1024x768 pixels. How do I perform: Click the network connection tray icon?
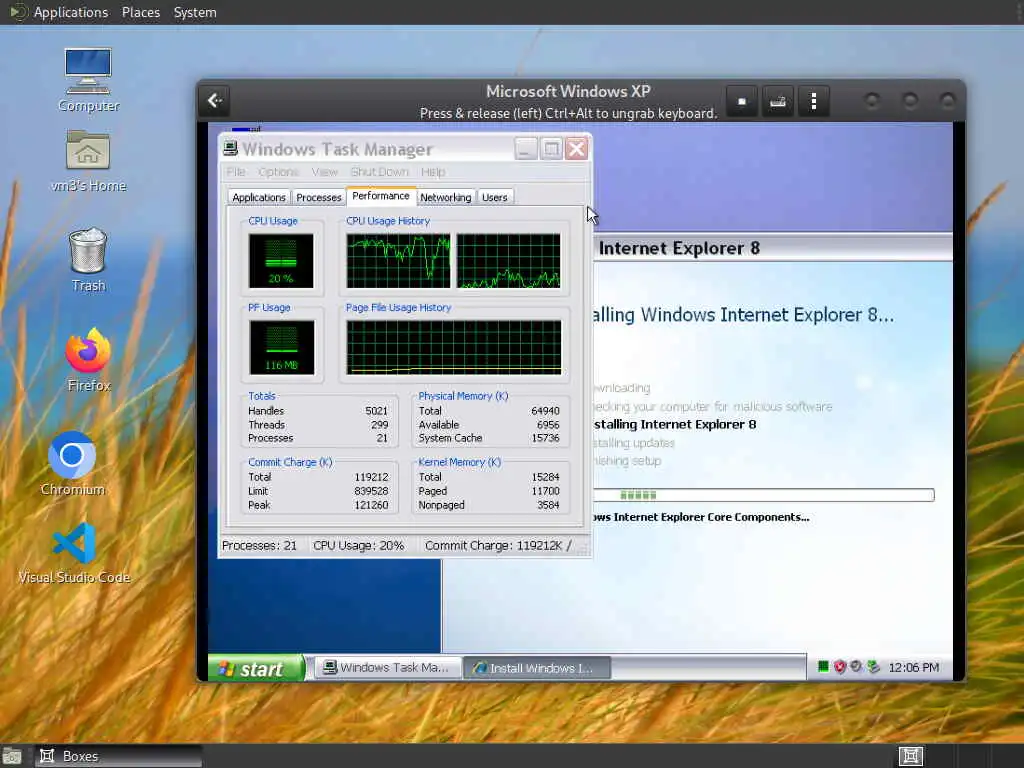click(873, 667)
